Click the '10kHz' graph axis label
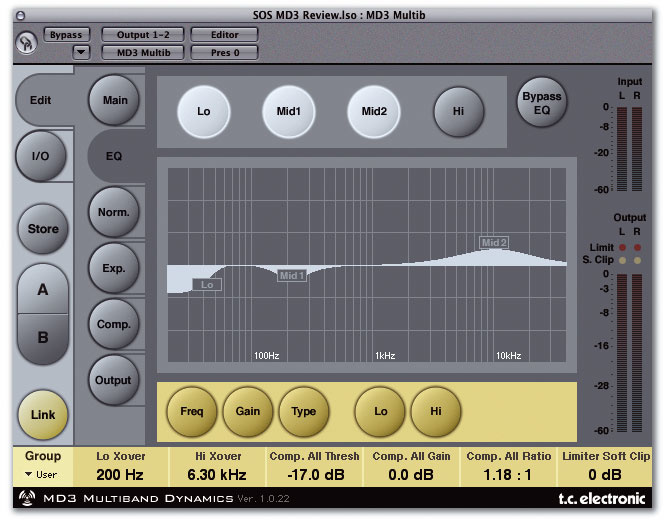This screenshot has height=526, width=668. (509, 356)
